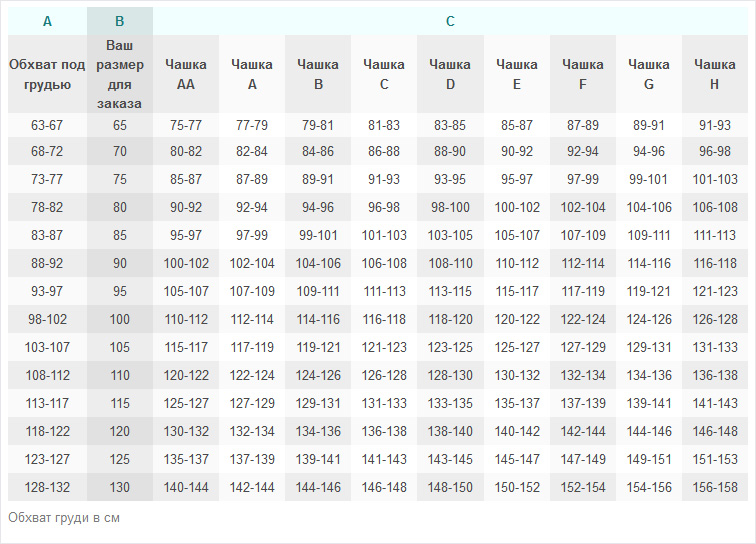Select the underbust range cell '63-67'
The image size is (756, 544).
(x=47, y=126)
